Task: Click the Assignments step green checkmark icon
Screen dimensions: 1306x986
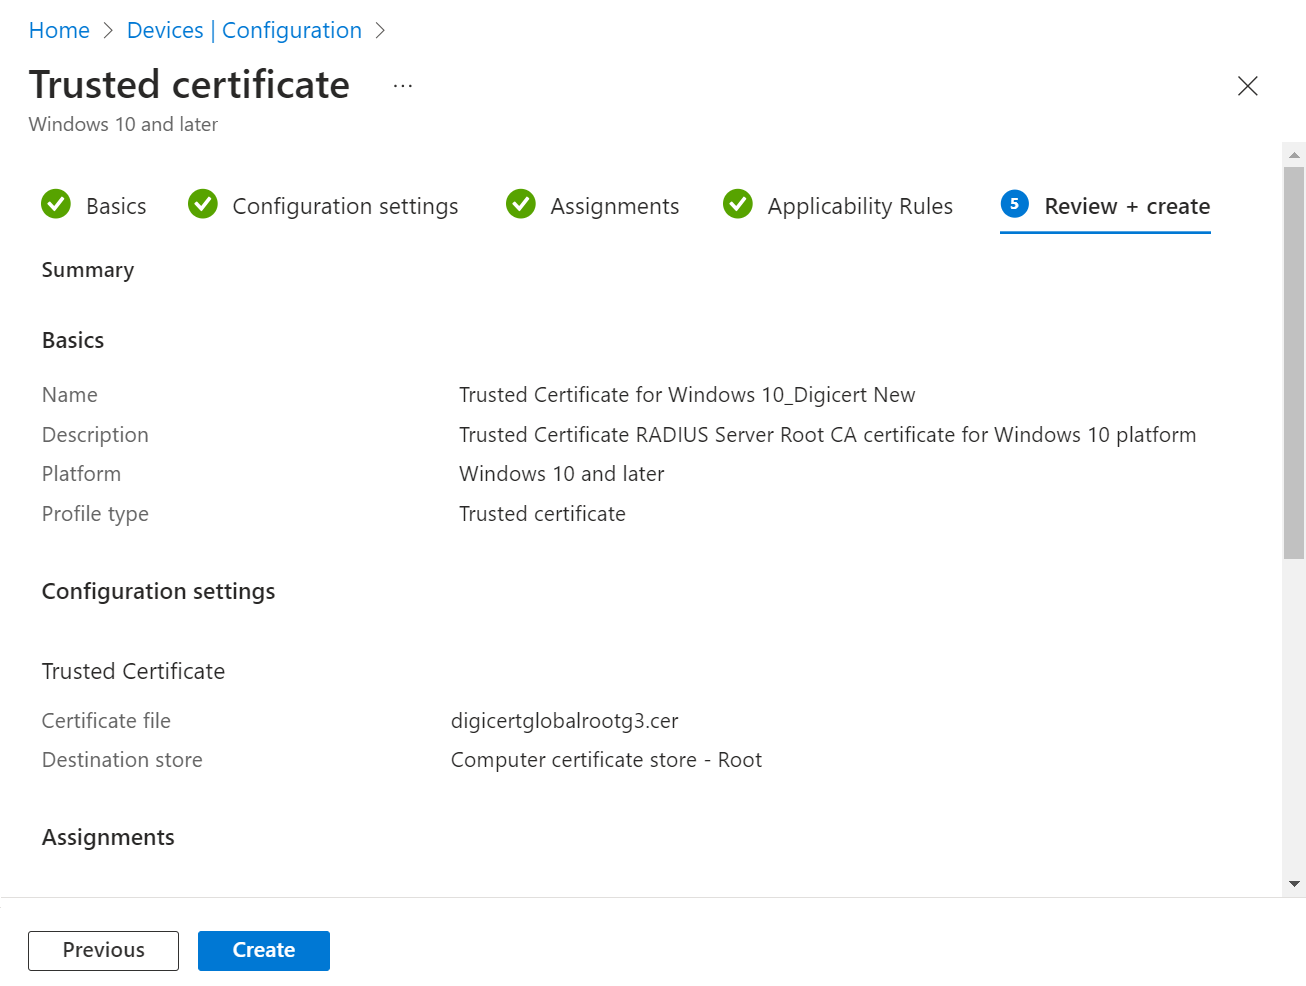Action: tap(521, 204)
